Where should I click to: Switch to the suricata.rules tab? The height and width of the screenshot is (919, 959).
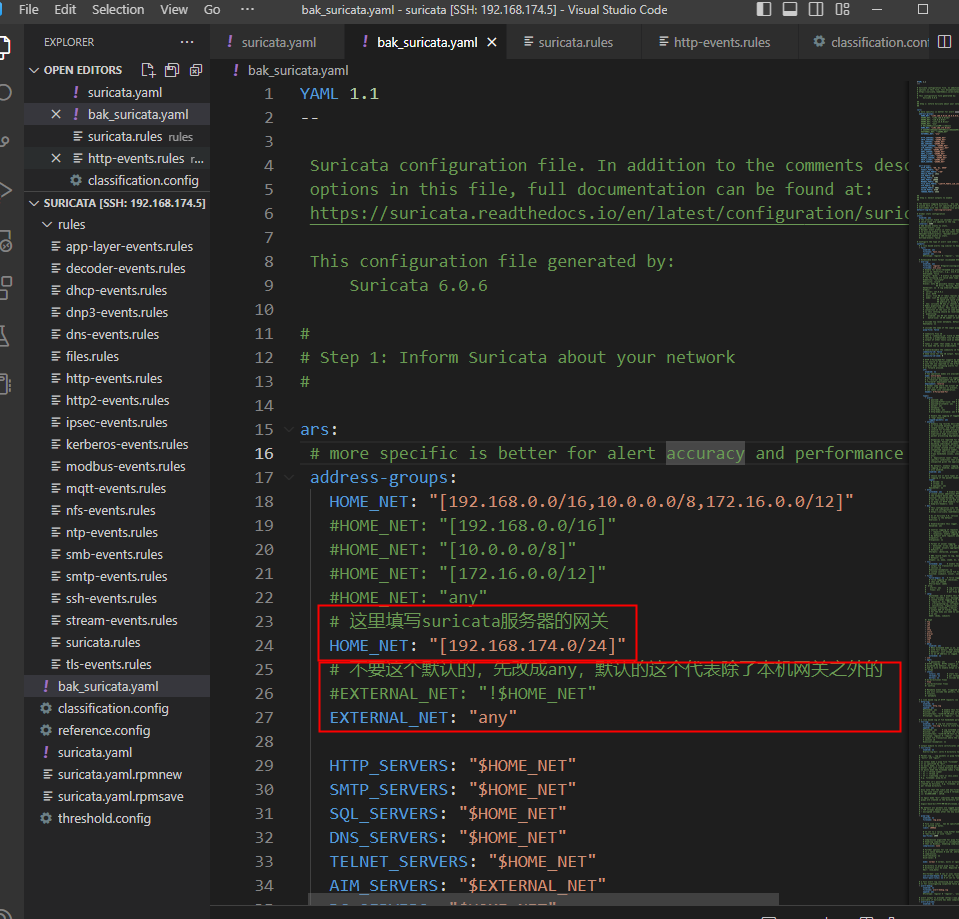575,42
